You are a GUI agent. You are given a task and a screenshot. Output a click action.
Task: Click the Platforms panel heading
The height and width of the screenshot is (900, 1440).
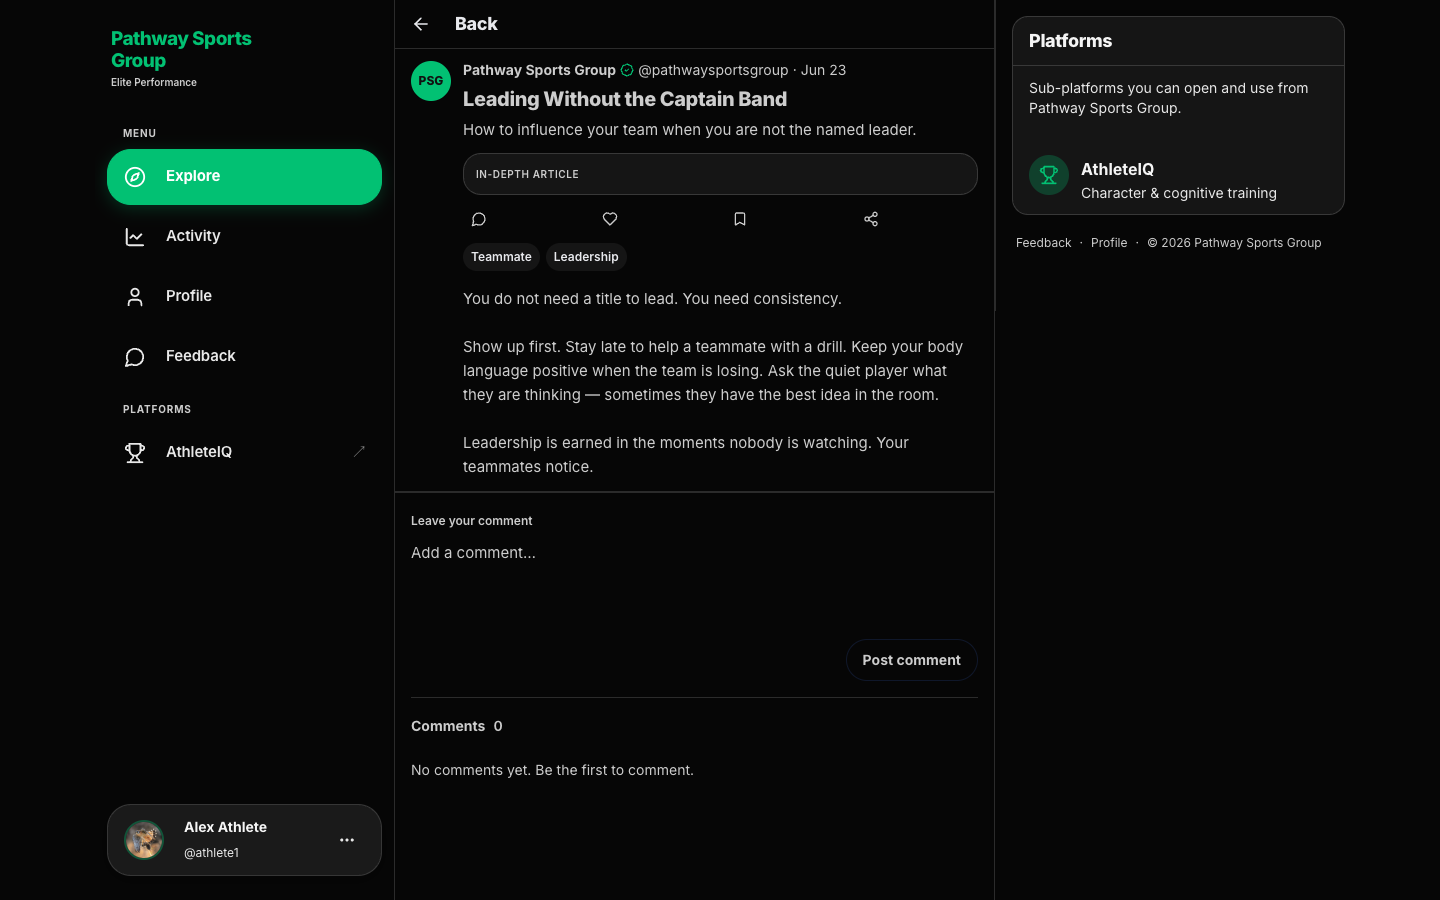tap(1070, 41)
